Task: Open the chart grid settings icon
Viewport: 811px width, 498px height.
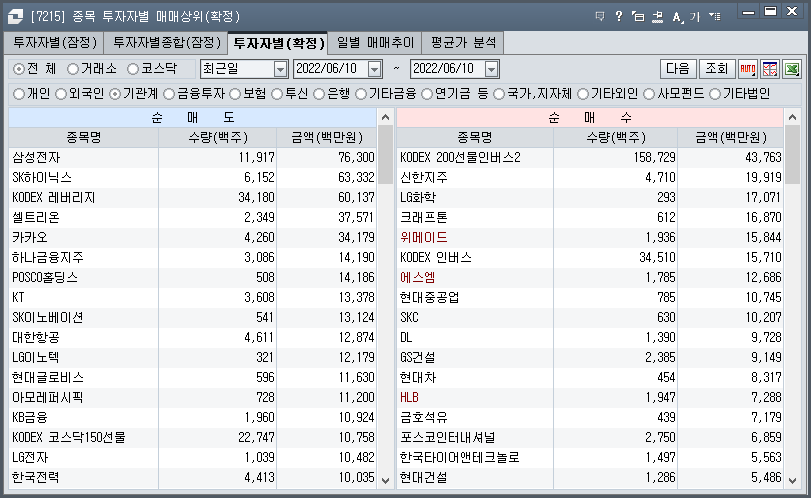Action: 770,69
